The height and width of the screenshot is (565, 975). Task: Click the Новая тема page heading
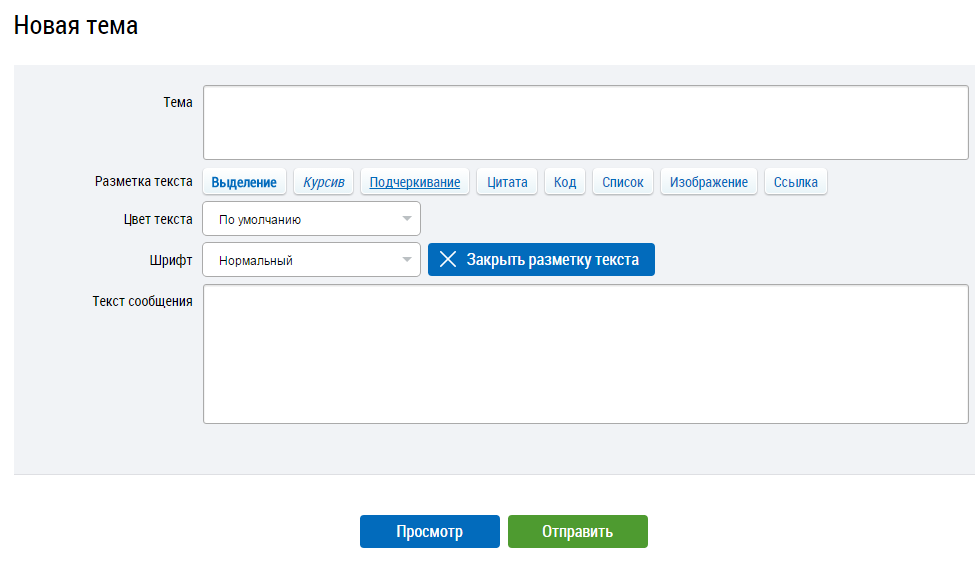pos(76,26)
